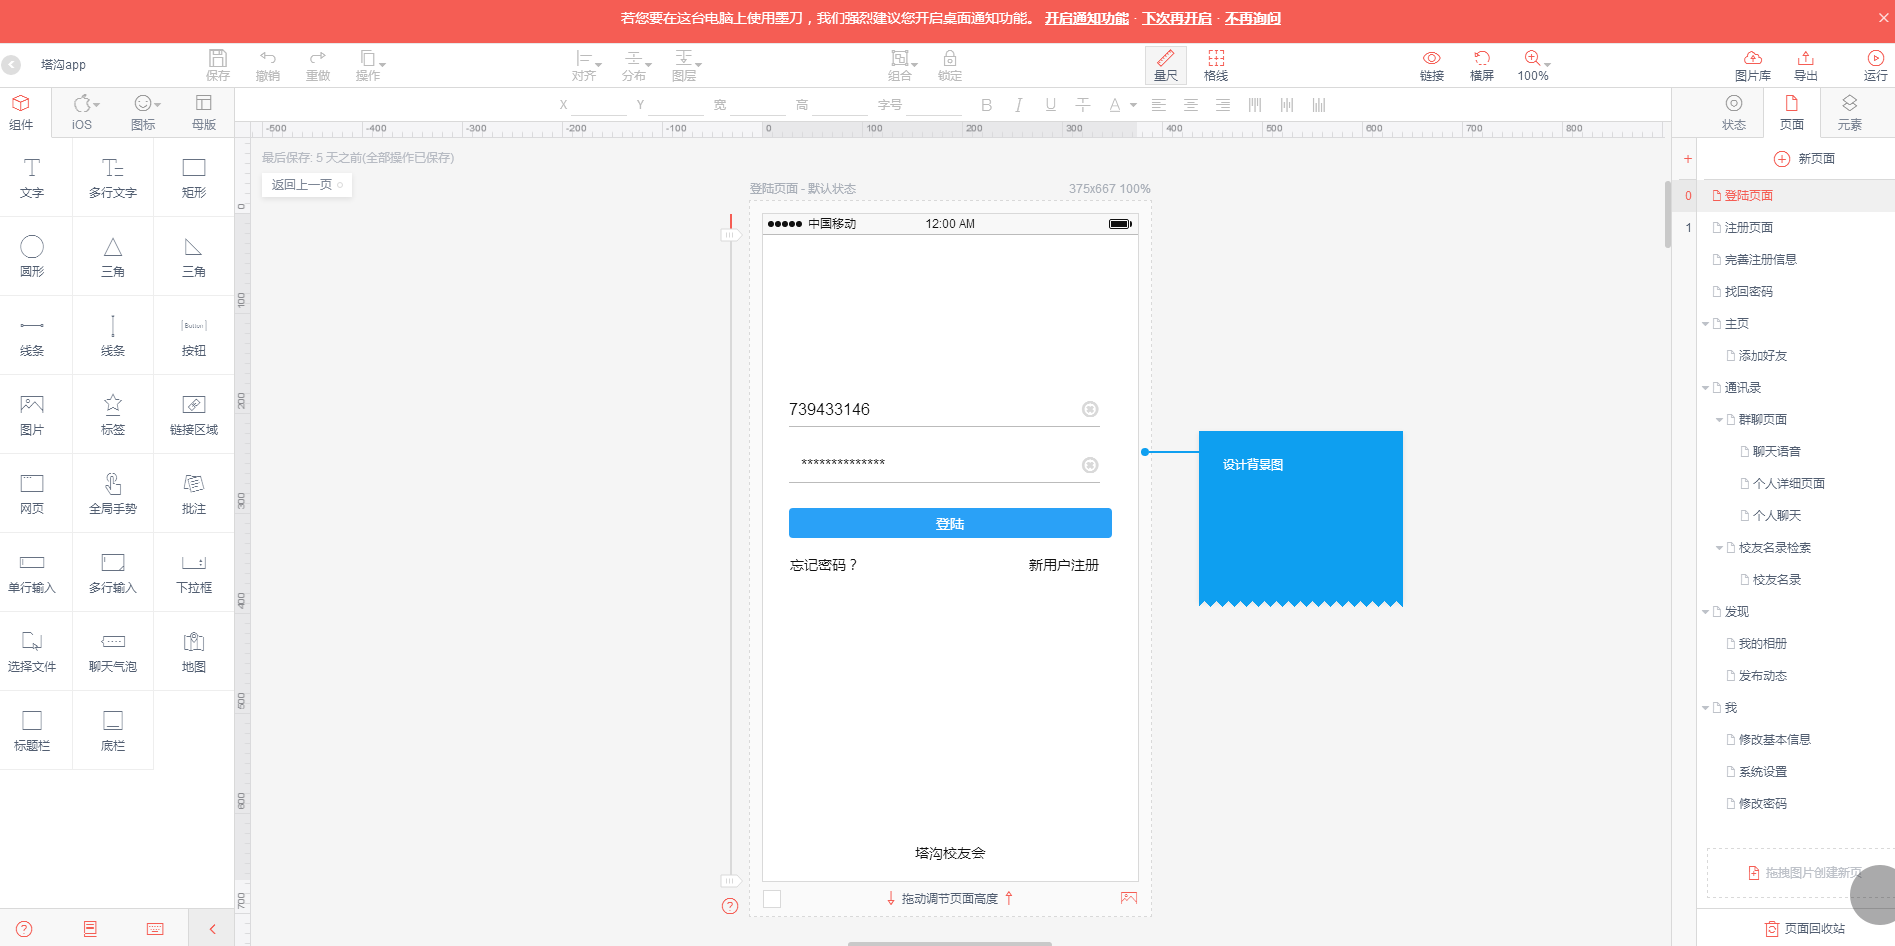Toggle underline text formatting
The width and height of the screenshot is (1895, 946).
[1050, 105]
